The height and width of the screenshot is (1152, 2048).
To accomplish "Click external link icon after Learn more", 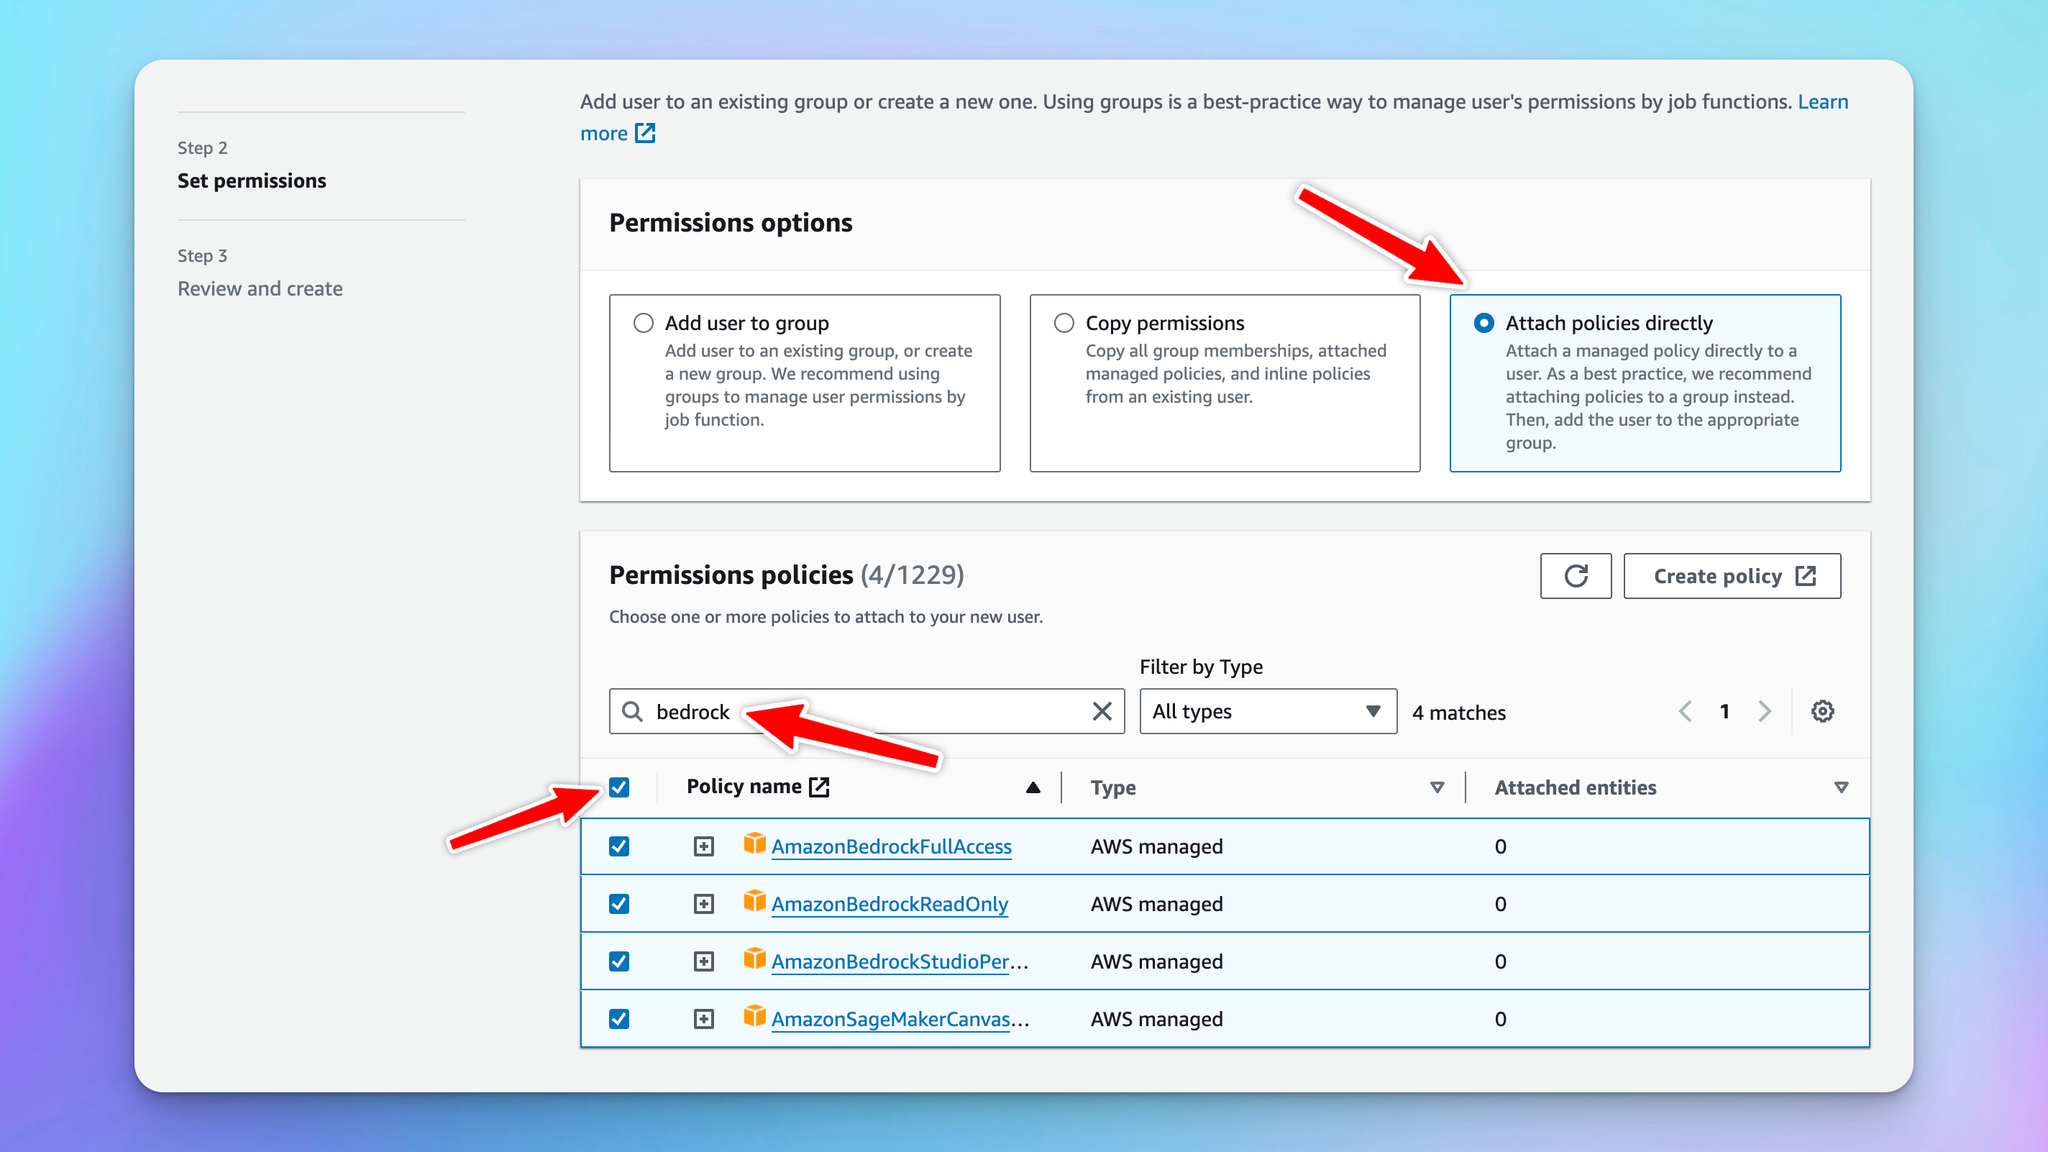I will [x=645, y=133].
